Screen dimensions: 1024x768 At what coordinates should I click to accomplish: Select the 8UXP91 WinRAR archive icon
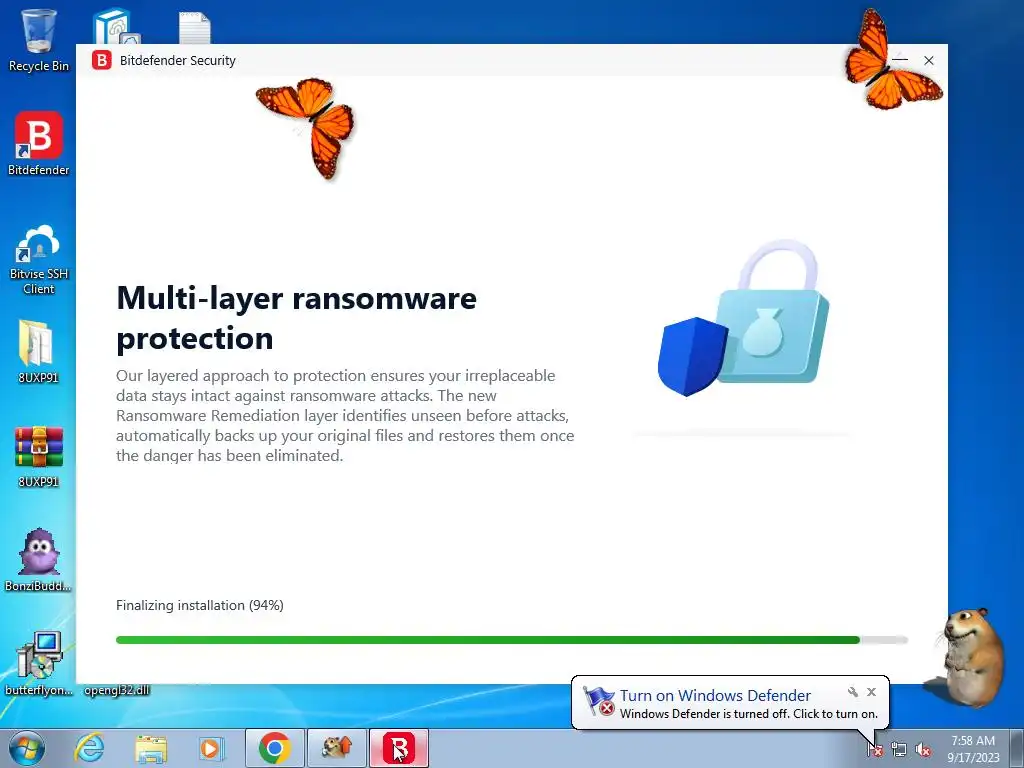tap(39, 456)
